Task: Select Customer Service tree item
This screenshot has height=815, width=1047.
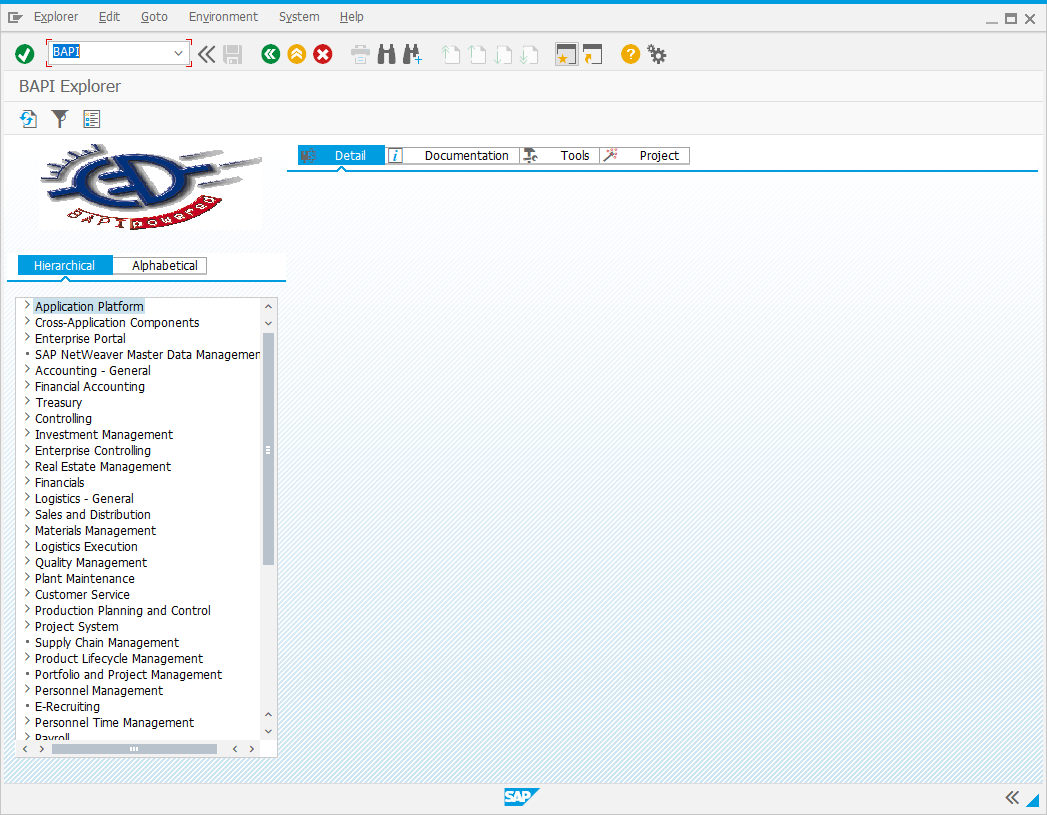Action: [x=82, y=595]
